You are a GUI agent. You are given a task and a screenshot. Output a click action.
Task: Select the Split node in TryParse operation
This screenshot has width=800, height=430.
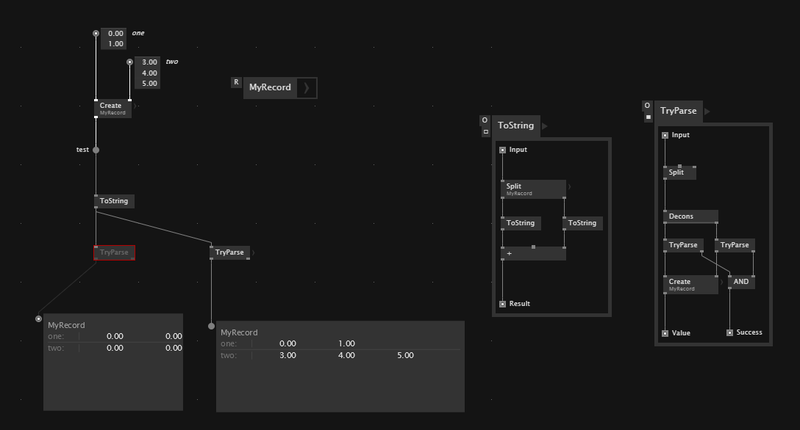(680, 172)
